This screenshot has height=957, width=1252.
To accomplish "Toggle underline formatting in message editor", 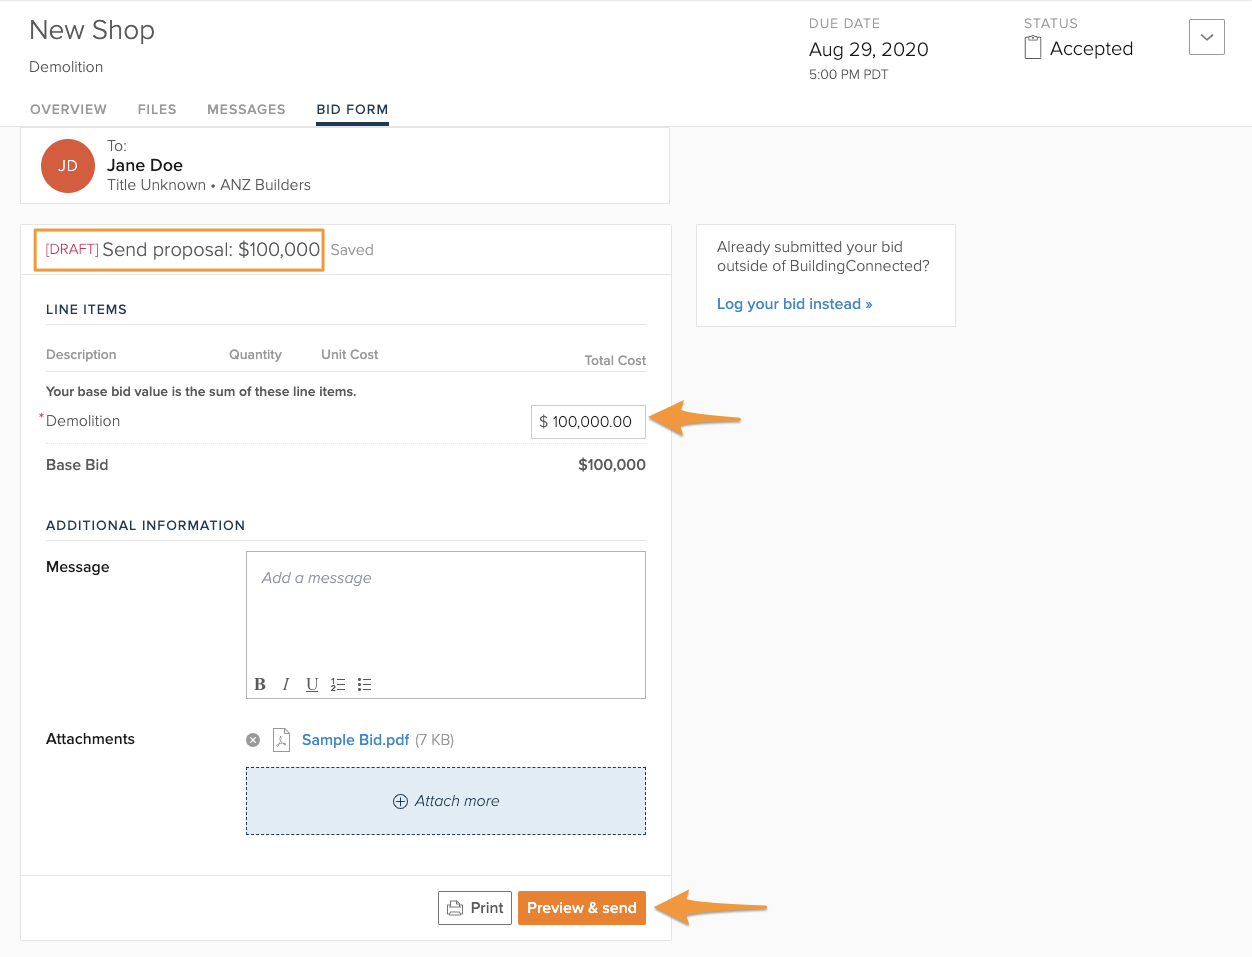I will [x=312, y=684].
